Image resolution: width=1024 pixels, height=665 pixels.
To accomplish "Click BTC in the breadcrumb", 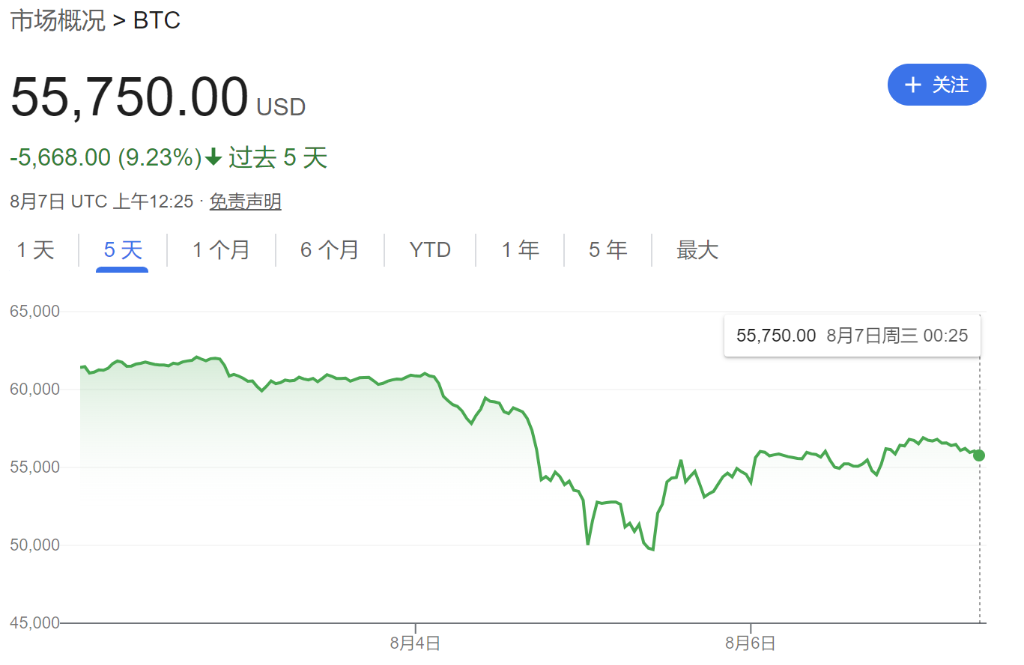I will 157,21.
